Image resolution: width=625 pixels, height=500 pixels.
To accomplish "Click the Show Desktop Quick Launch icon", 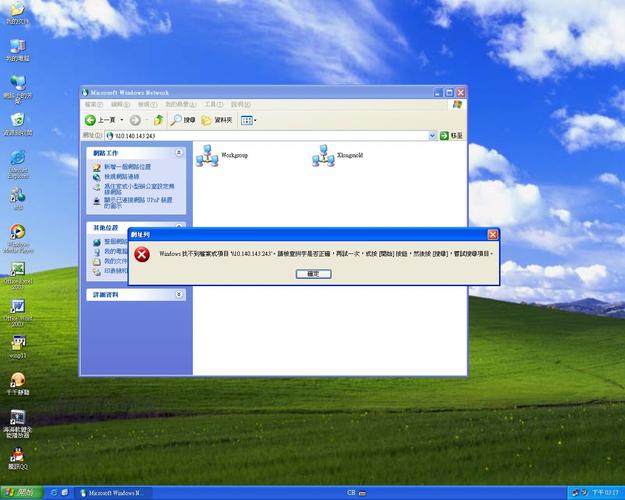I will [x=65, y=493].
